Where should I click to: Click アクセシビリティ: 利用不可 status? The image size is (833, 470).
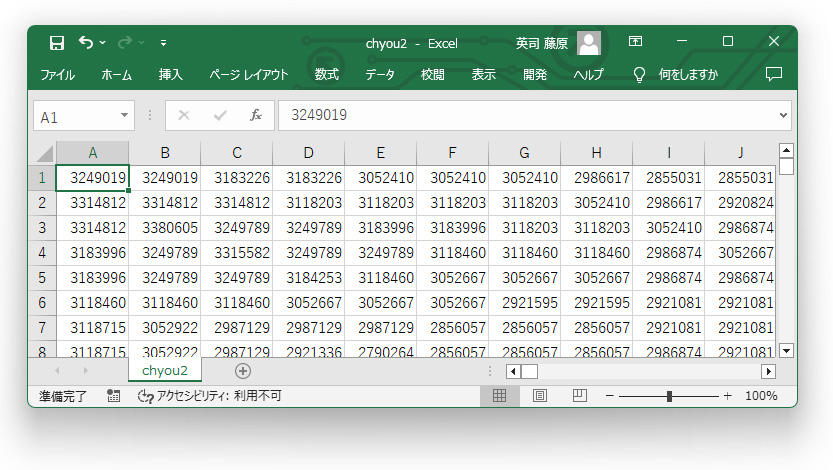pyautogui.click(x=209, y=396)
